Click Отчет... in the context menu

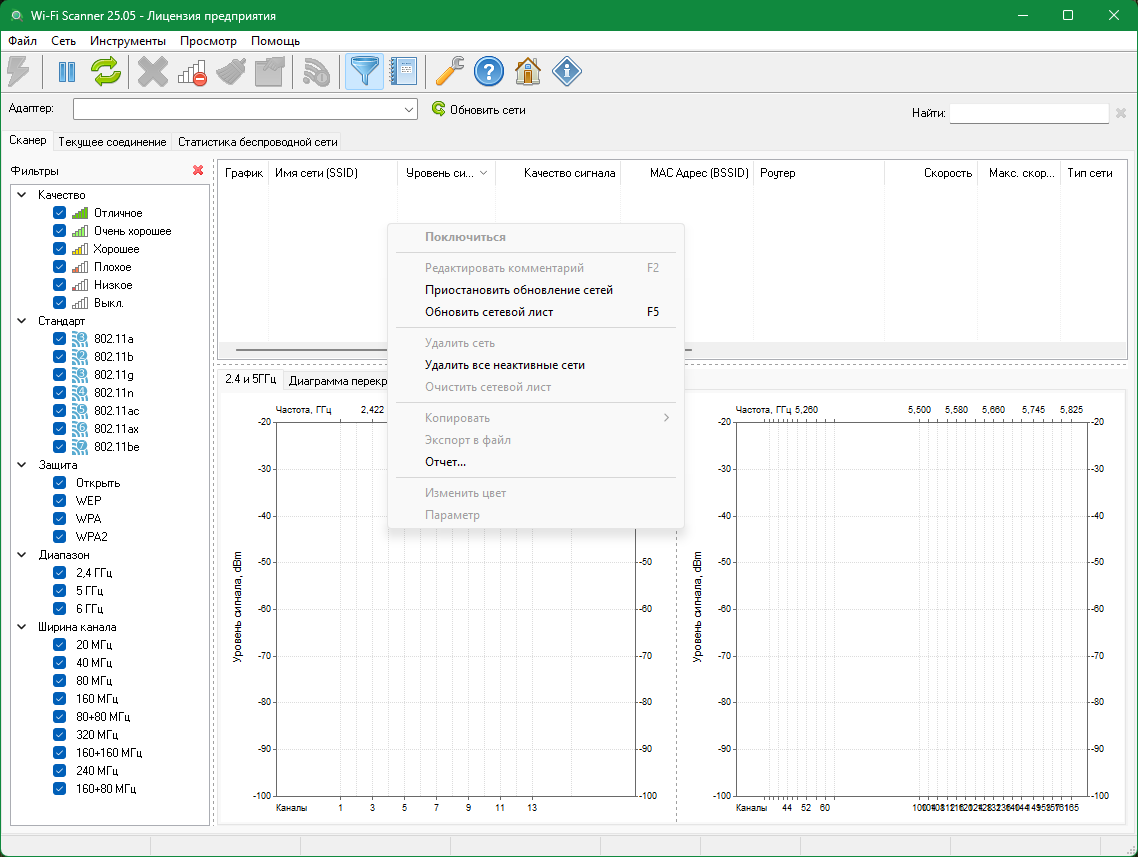536,462
